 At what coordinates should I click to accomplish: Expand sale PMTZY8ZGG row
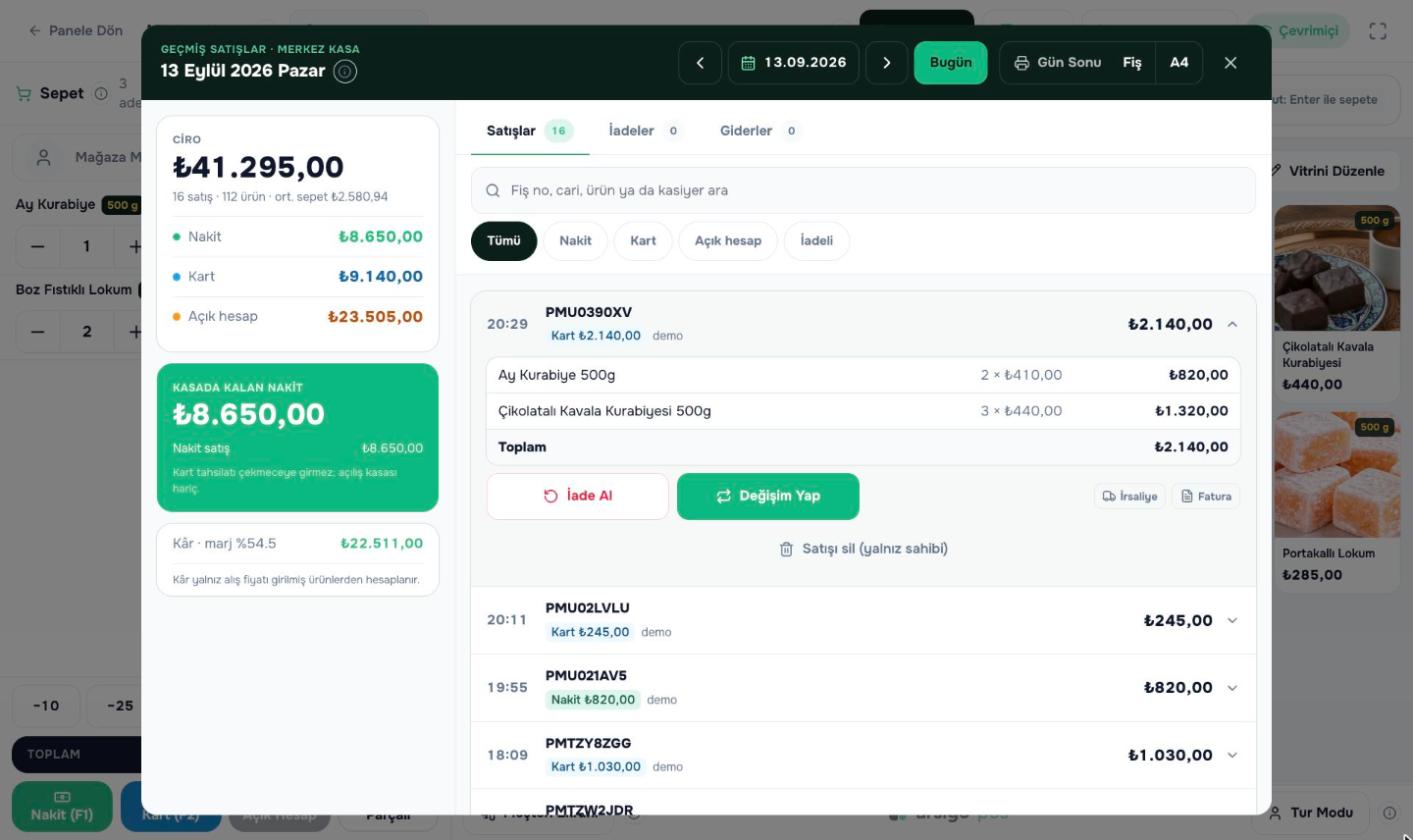pyautogui.click(x=863, y=755)
